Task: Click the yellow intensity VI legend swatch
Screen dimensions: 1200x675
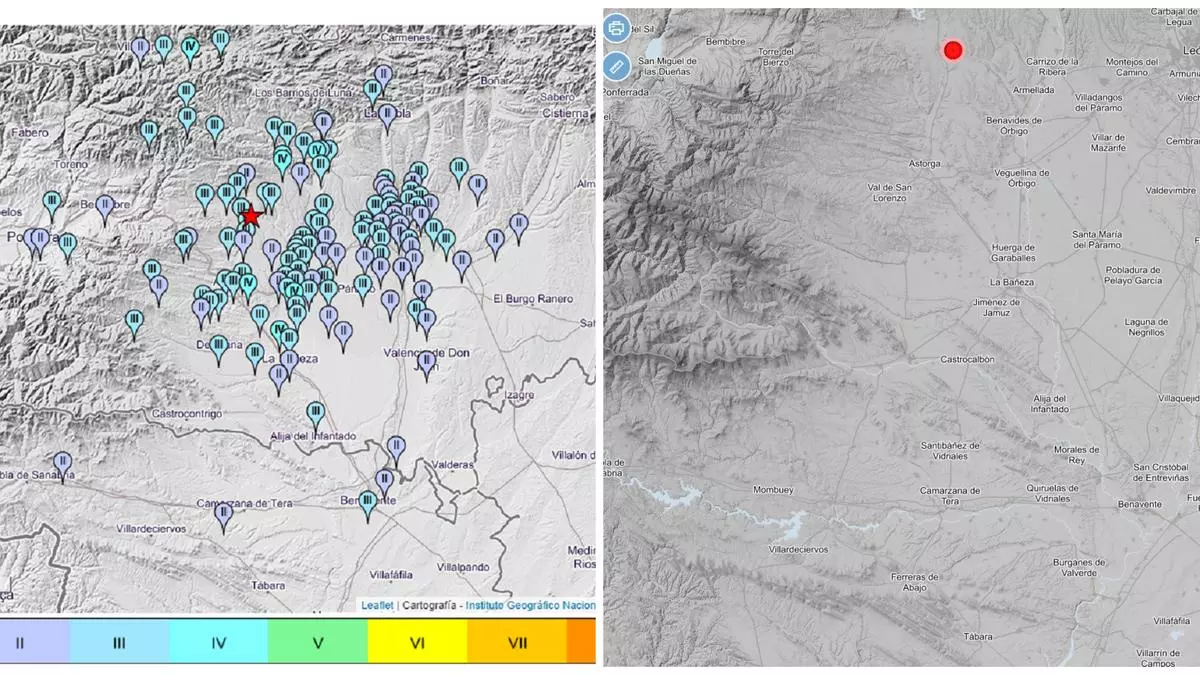Action: 417,643
